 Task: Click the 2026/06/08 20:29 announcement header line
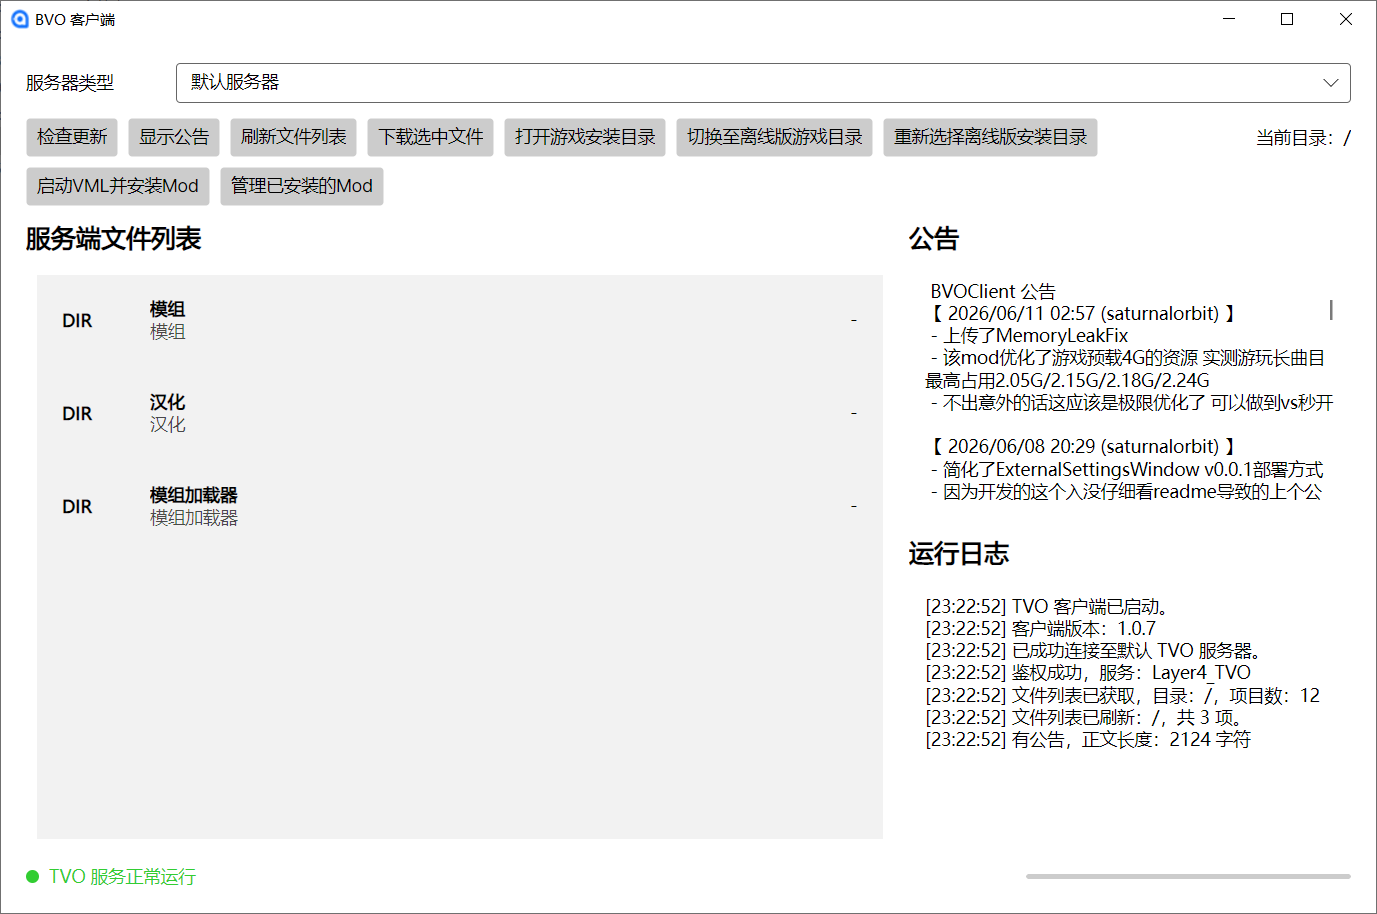(1084, 447)
